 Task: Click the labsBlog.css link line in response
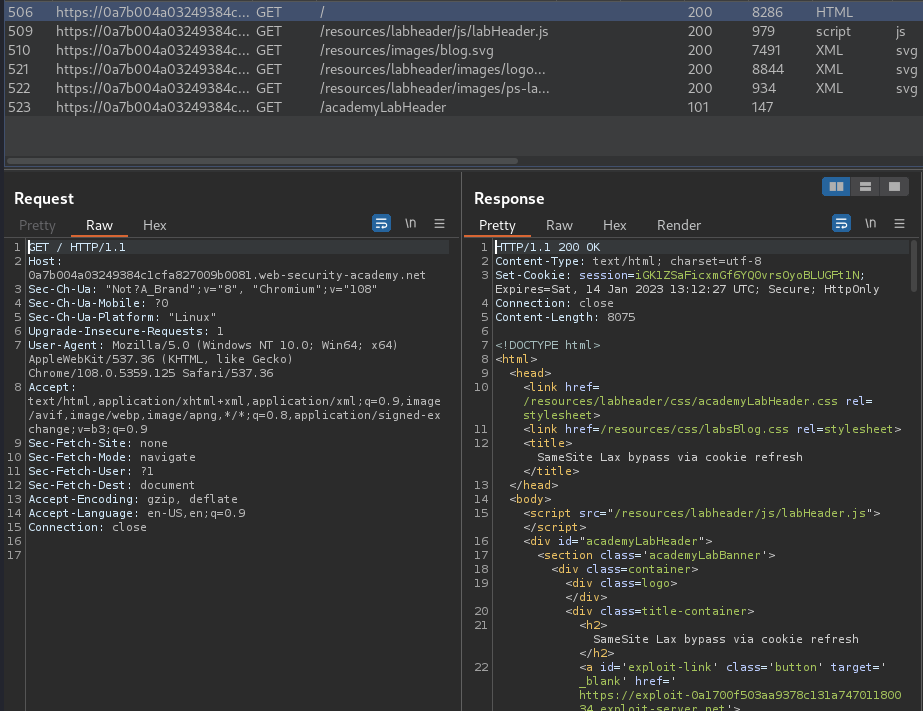(712, 429)
